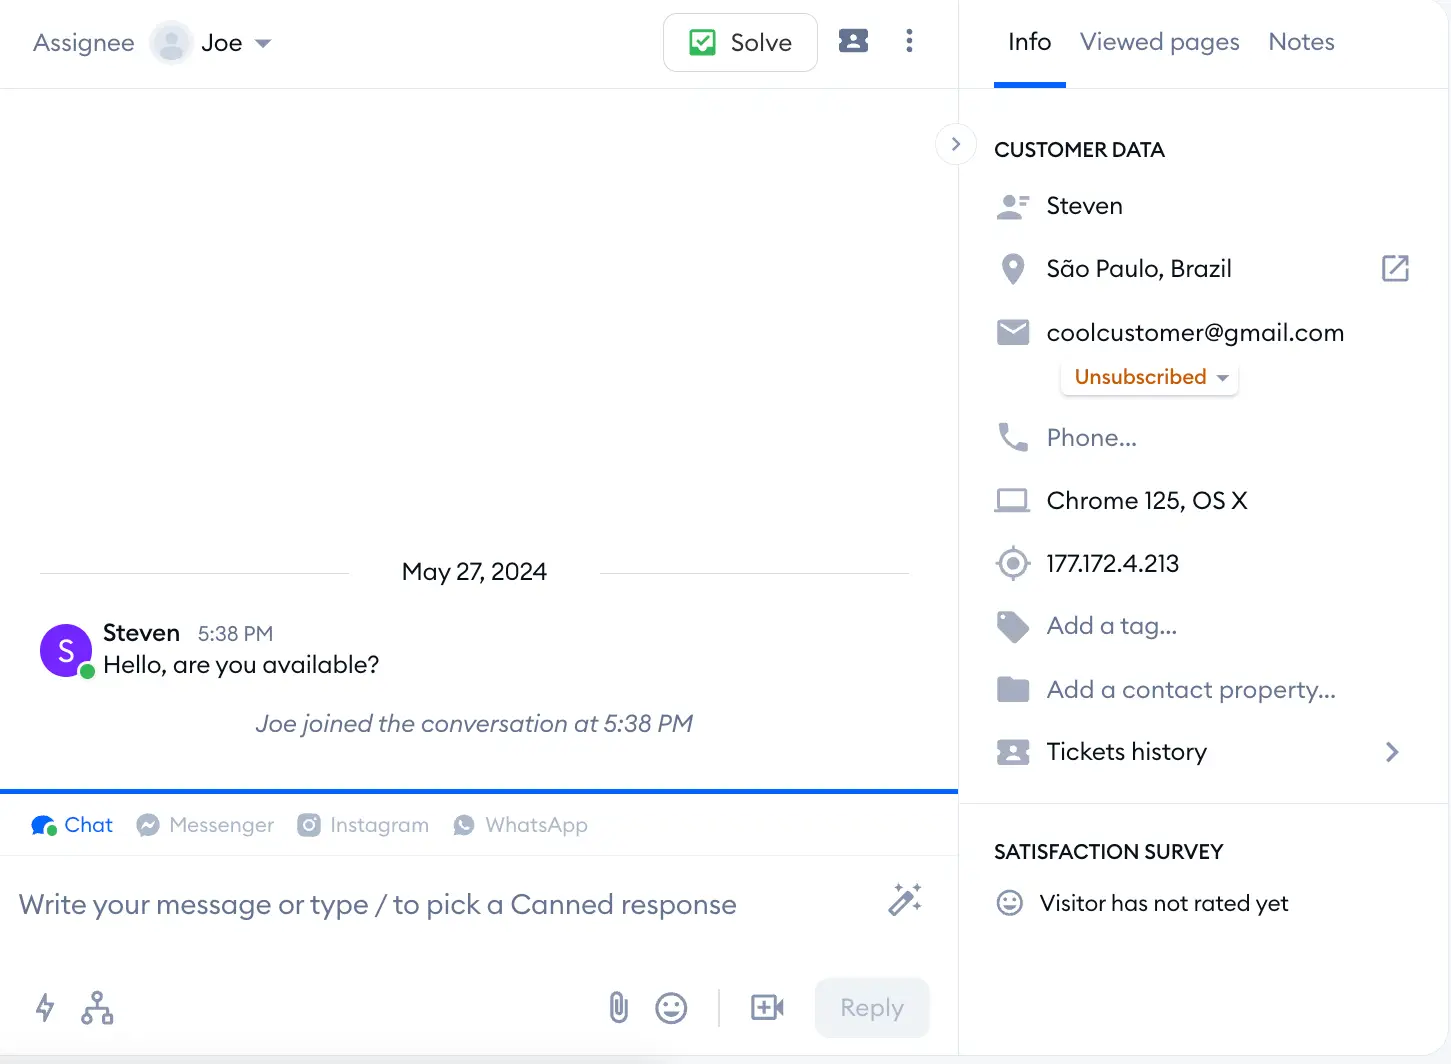This screenshot has height=1064, width=1451.
Task: Click the contact icon beside Steven
Action: coord(1013,206)
